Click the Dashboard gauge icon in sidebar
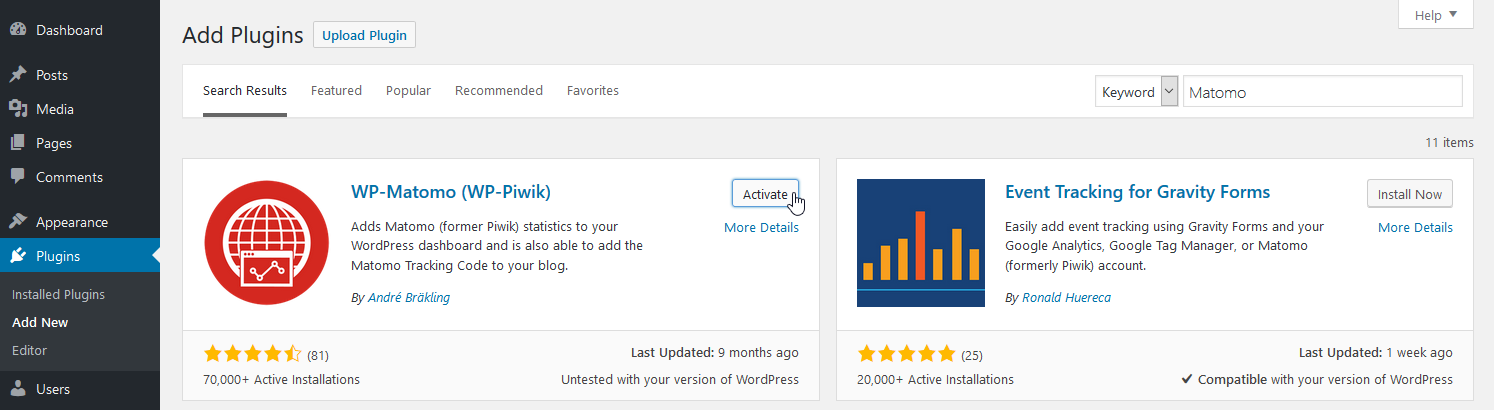Image resolution: width=1494 pixels, height=410 pixels. point(18,30)
